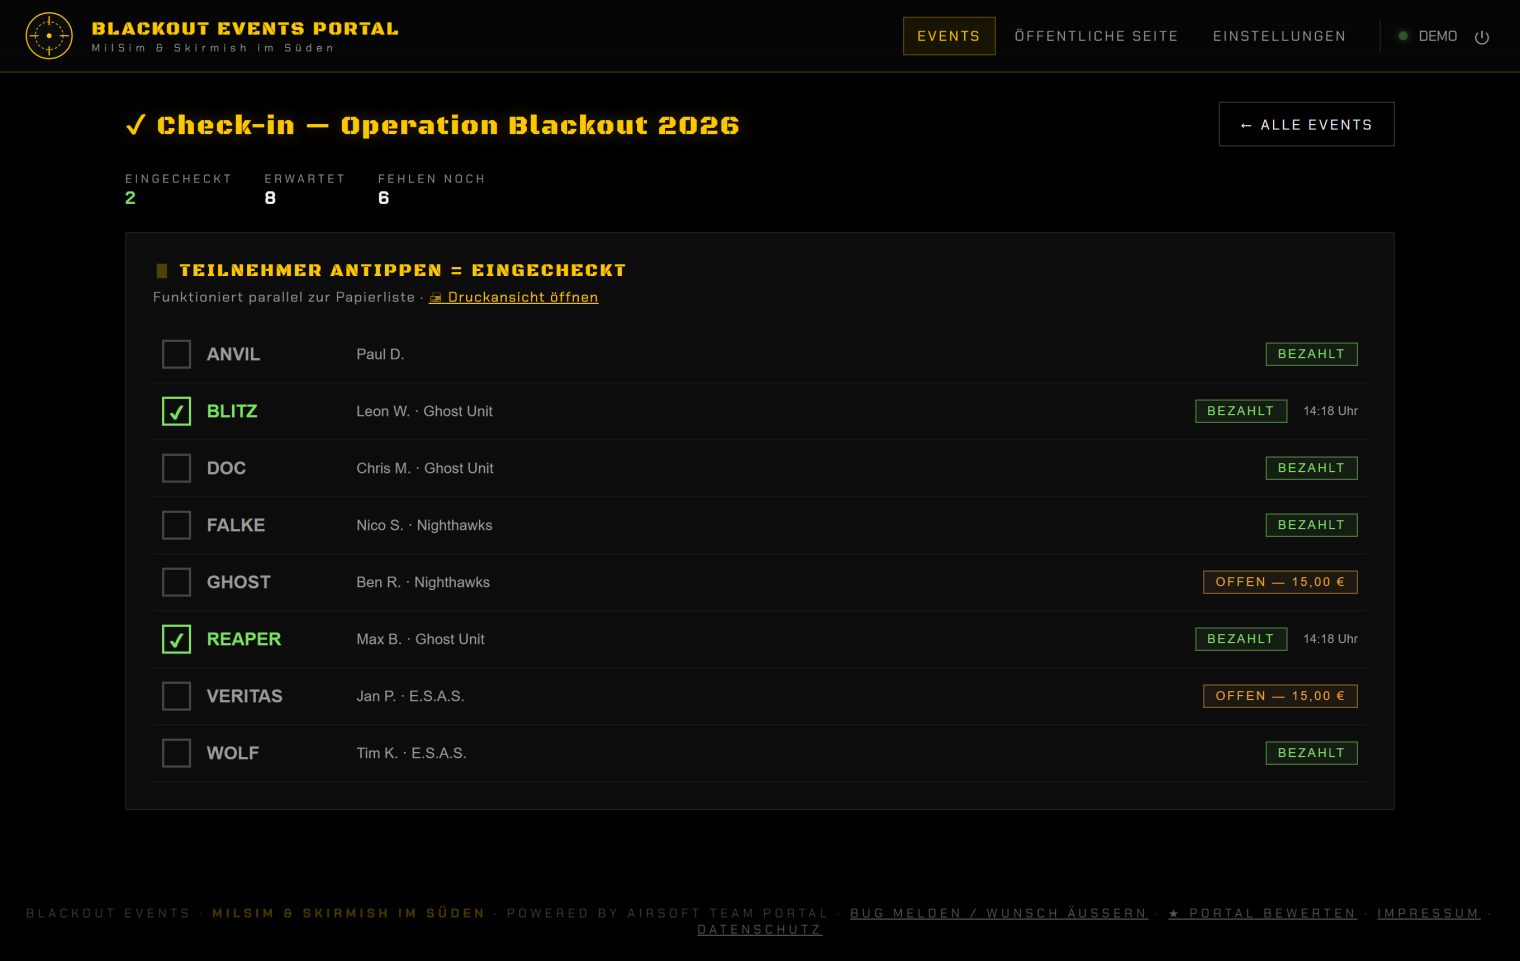1520x961 pixels.
Task: Uncheck the BLITZ check-in checkbox
Action: [x=176, y=411]
